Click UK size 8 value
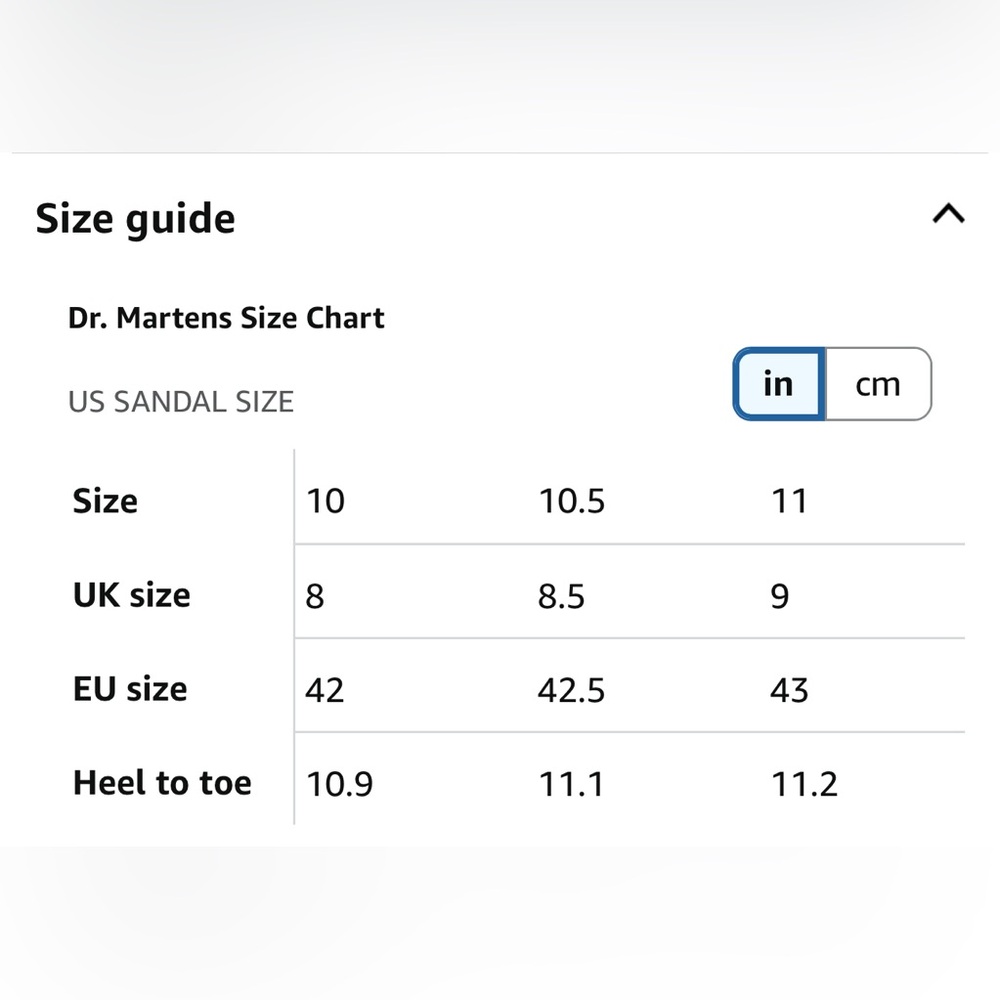Viewport: 1000px width, 1000px height. click(x=315, y=596)
